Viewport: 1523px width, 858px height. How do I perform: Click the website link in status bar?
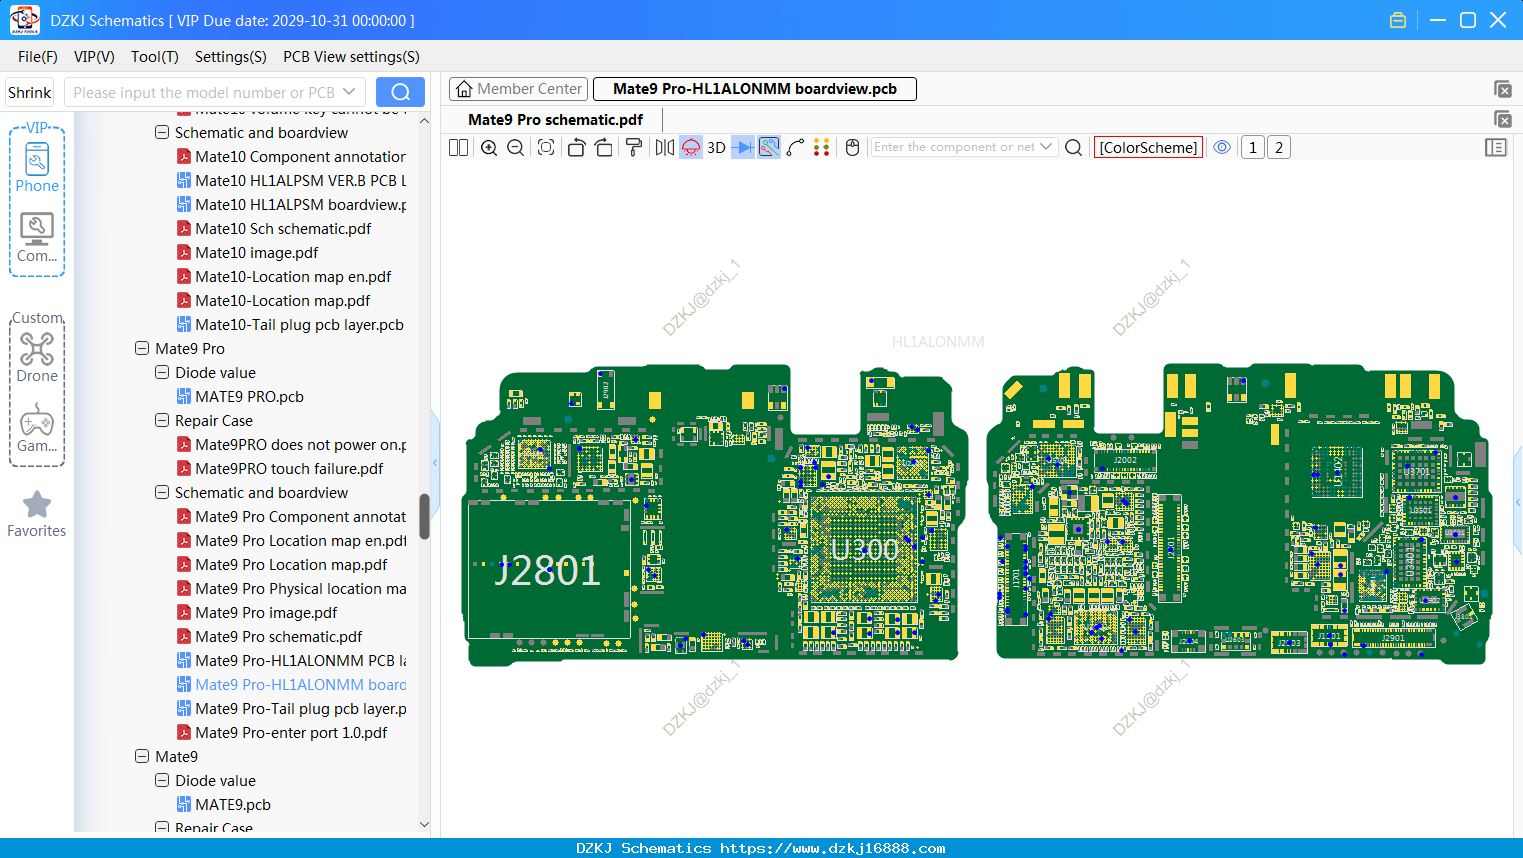coord(833,848)
